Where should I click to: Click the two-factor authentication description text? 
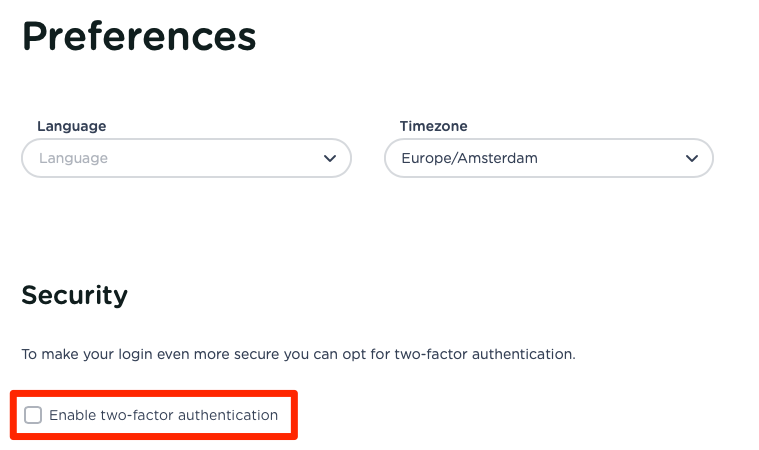point(298,354)
